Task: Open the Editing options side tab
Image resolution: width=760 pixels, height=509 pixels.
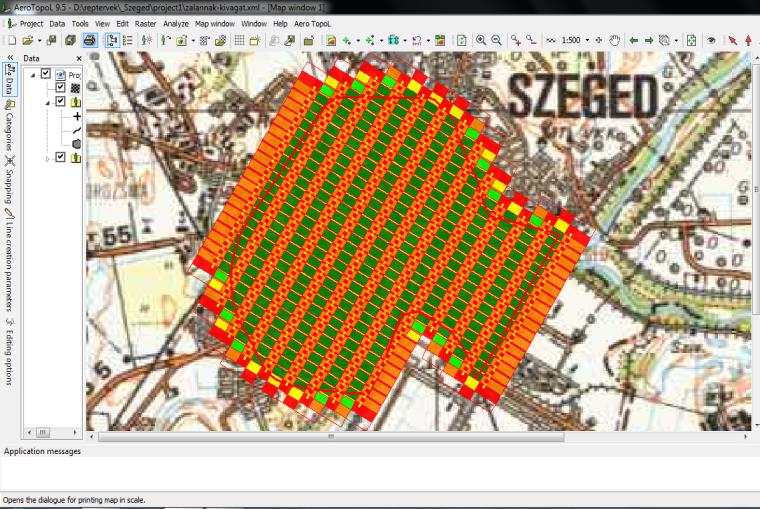Action: coord(10,351)
